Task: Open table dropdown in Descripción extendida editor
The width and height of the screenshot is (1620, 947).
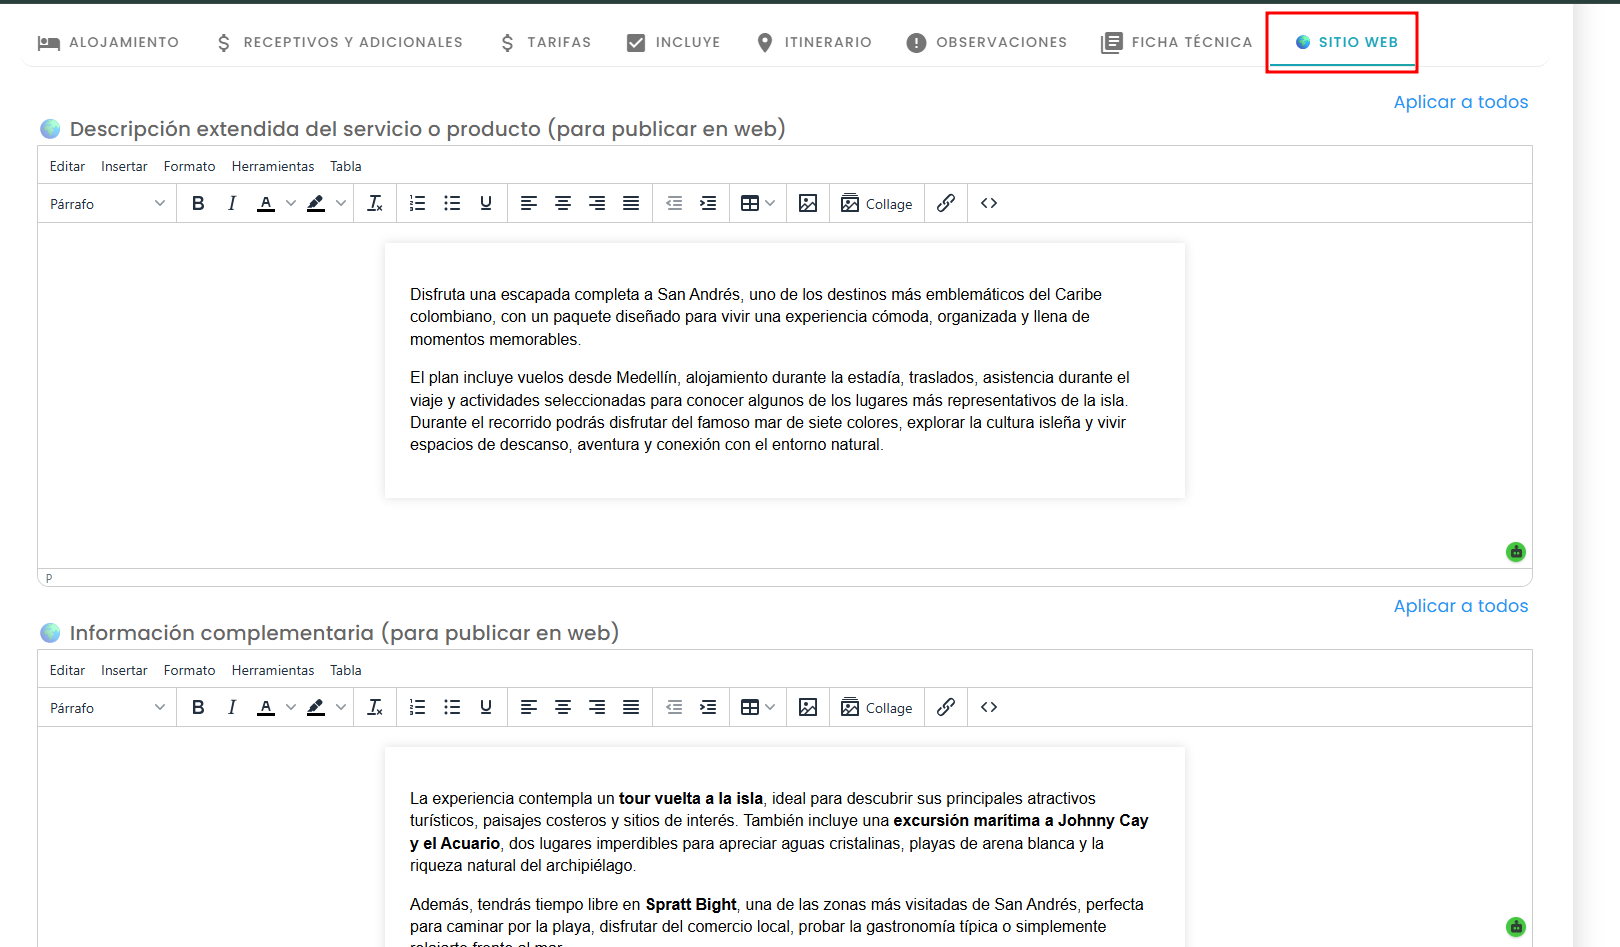Action: (758, 203)
